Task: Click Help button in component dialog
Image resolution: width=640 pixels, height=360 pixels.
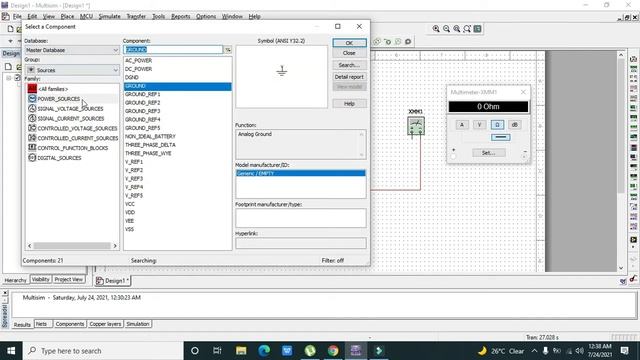Action: tap(349, 104)
